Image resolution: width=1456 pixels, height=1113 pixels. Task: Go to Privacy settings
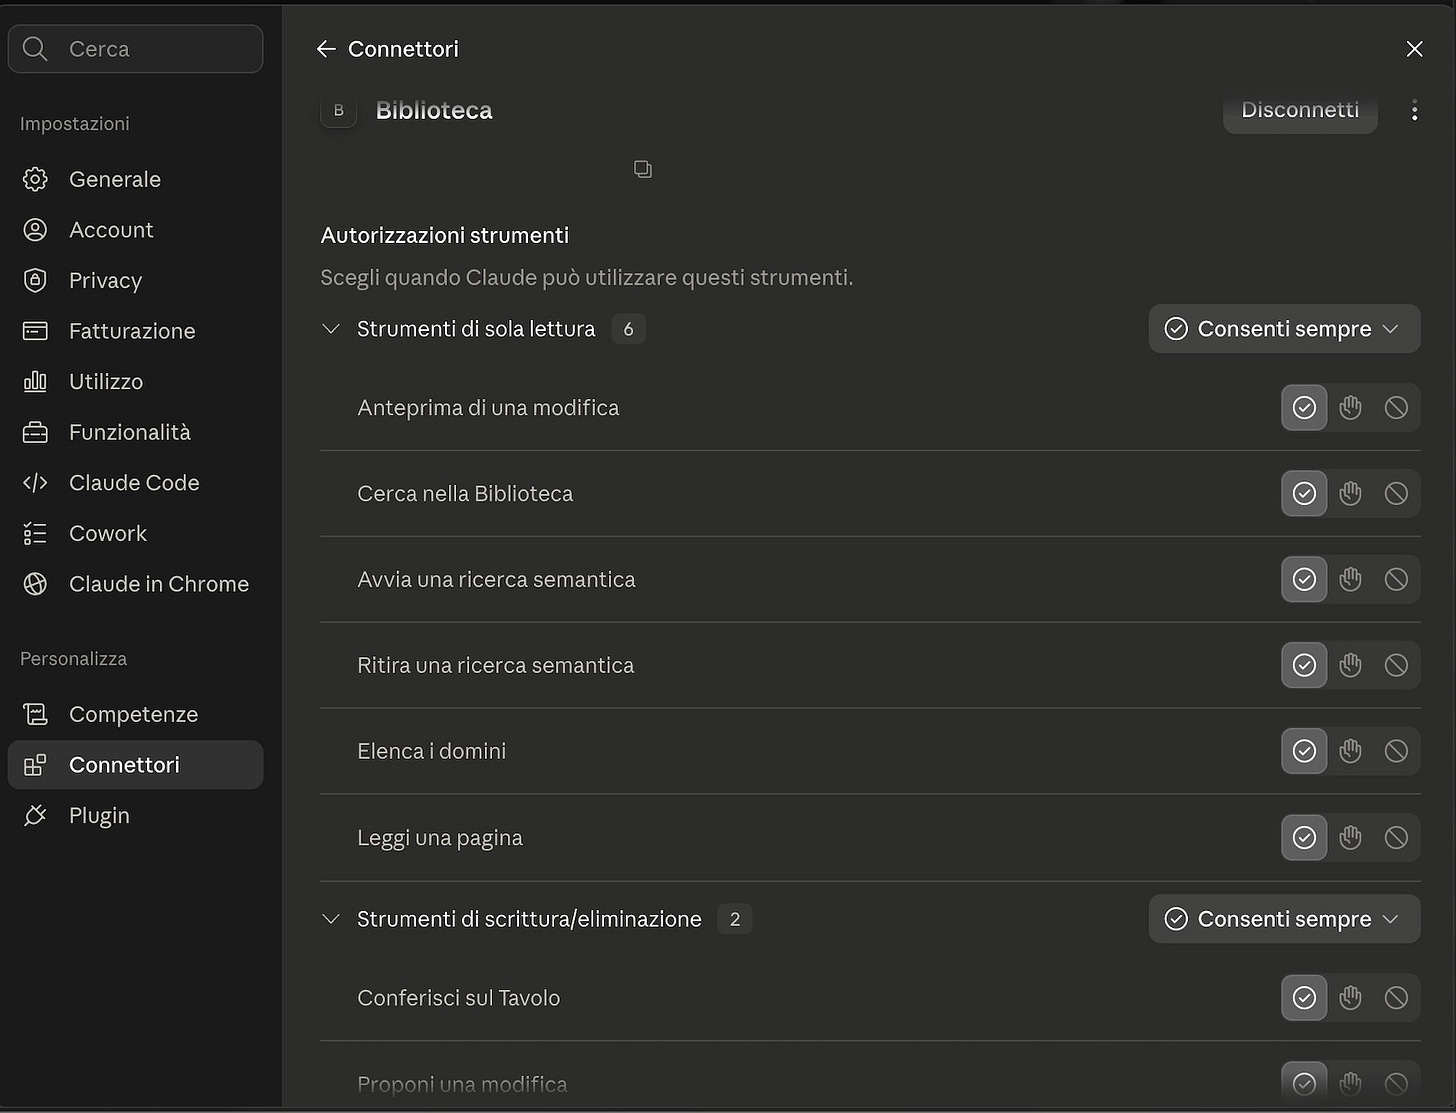click(x=135, y=280)
